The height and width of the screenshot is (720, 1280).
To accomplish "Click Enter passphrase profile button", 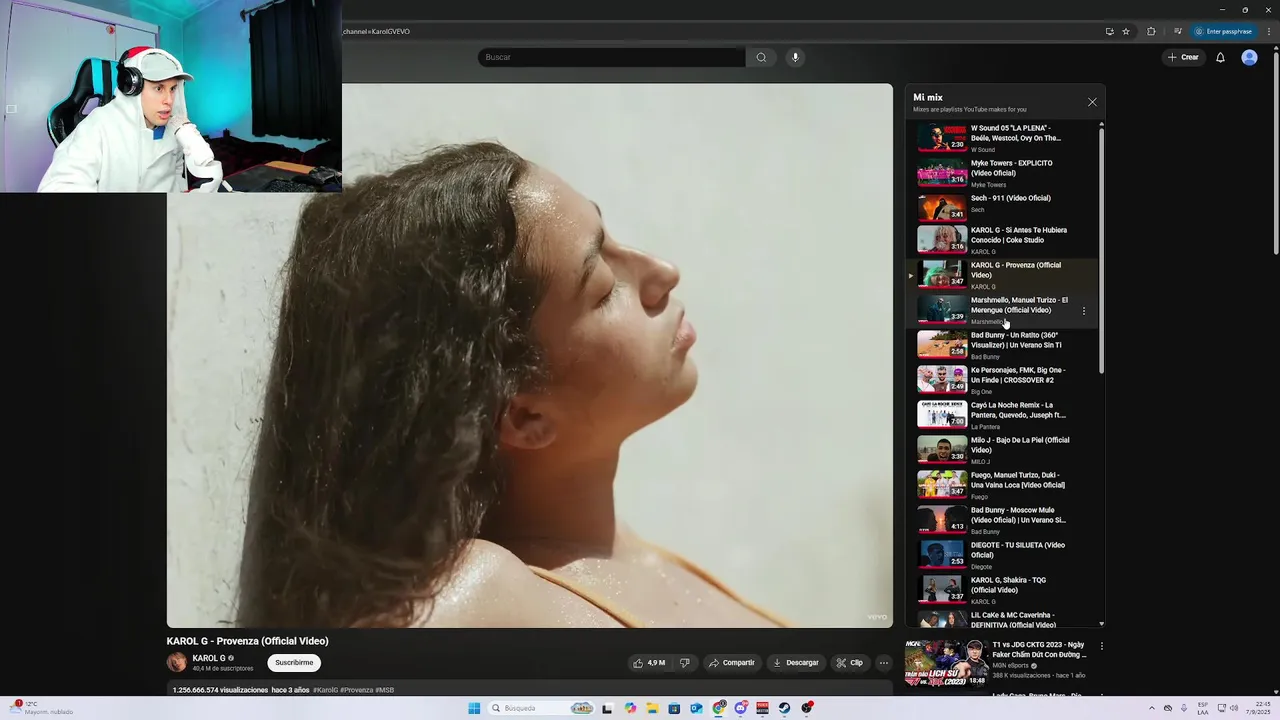I will click(1223, 31).
